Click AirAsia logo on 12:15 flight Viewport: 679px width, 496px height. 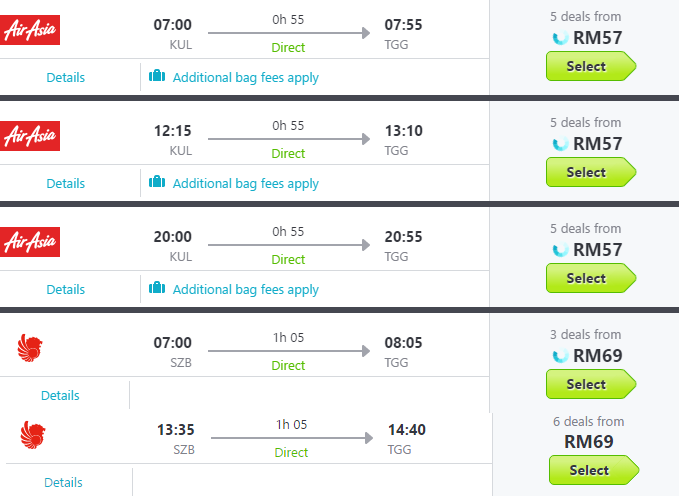pos(31,136)
